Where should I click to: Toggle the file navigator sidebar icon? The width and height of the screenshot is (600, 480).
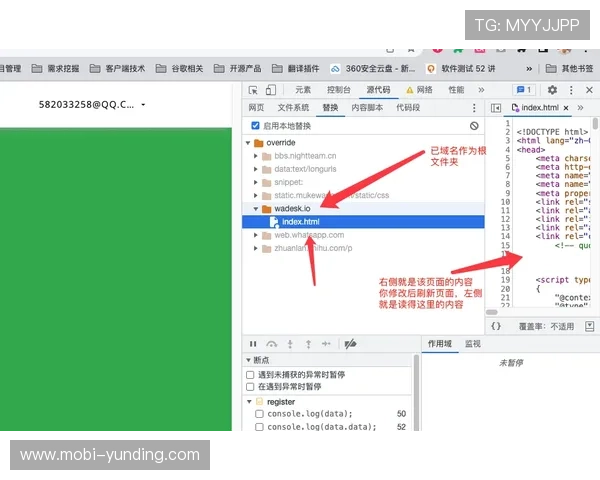click(496, 108)
